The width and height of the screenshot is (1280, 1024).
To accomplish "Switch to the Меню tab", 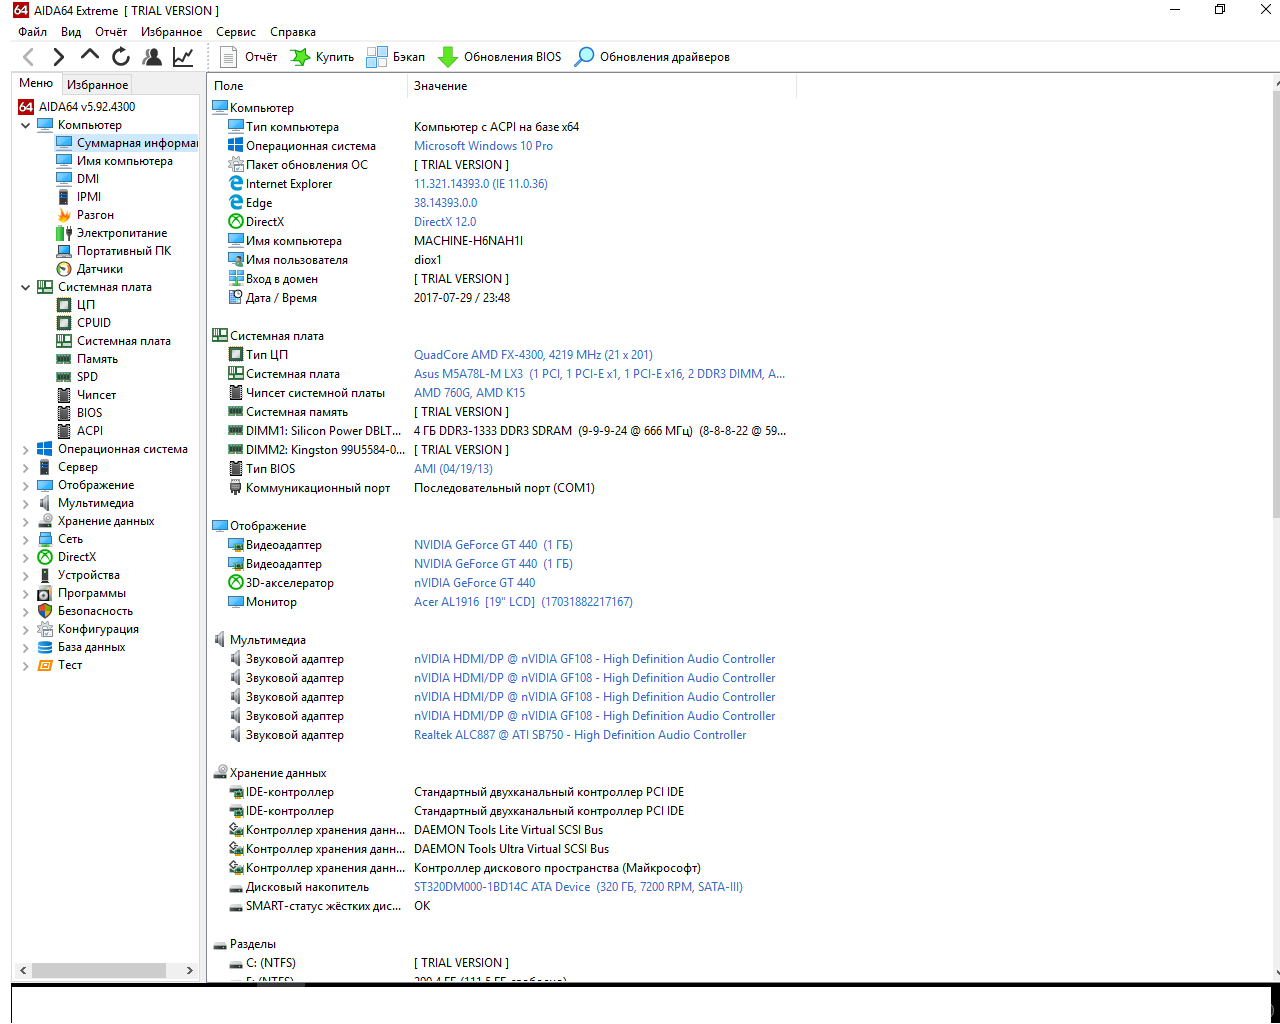I will click(x=36, y=83).
